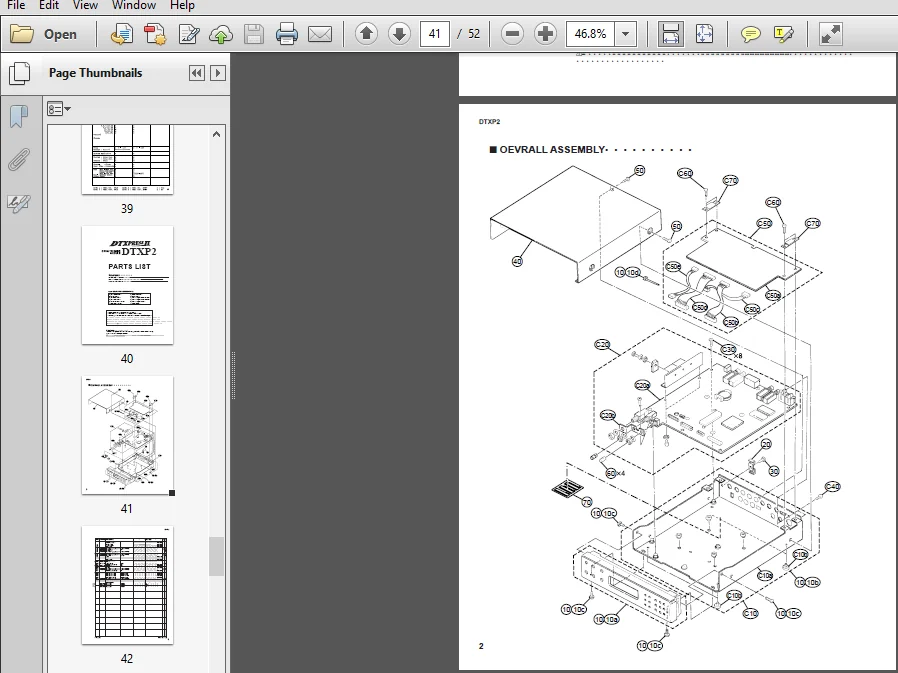This screenshot has height=673, width=898.
Task: Open the Signatures pen panel
Action: tap(19, 203)
